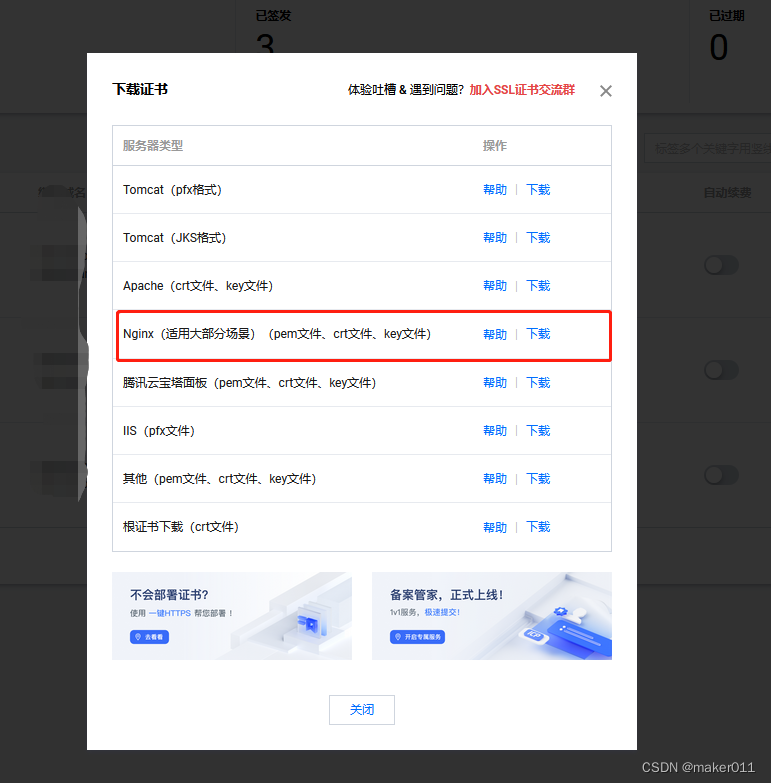Open help for IIS (pfx文件)
Image resolution: width=771 pixels, height=783 pixels.
pyautogui.click(x=495, y=430)
